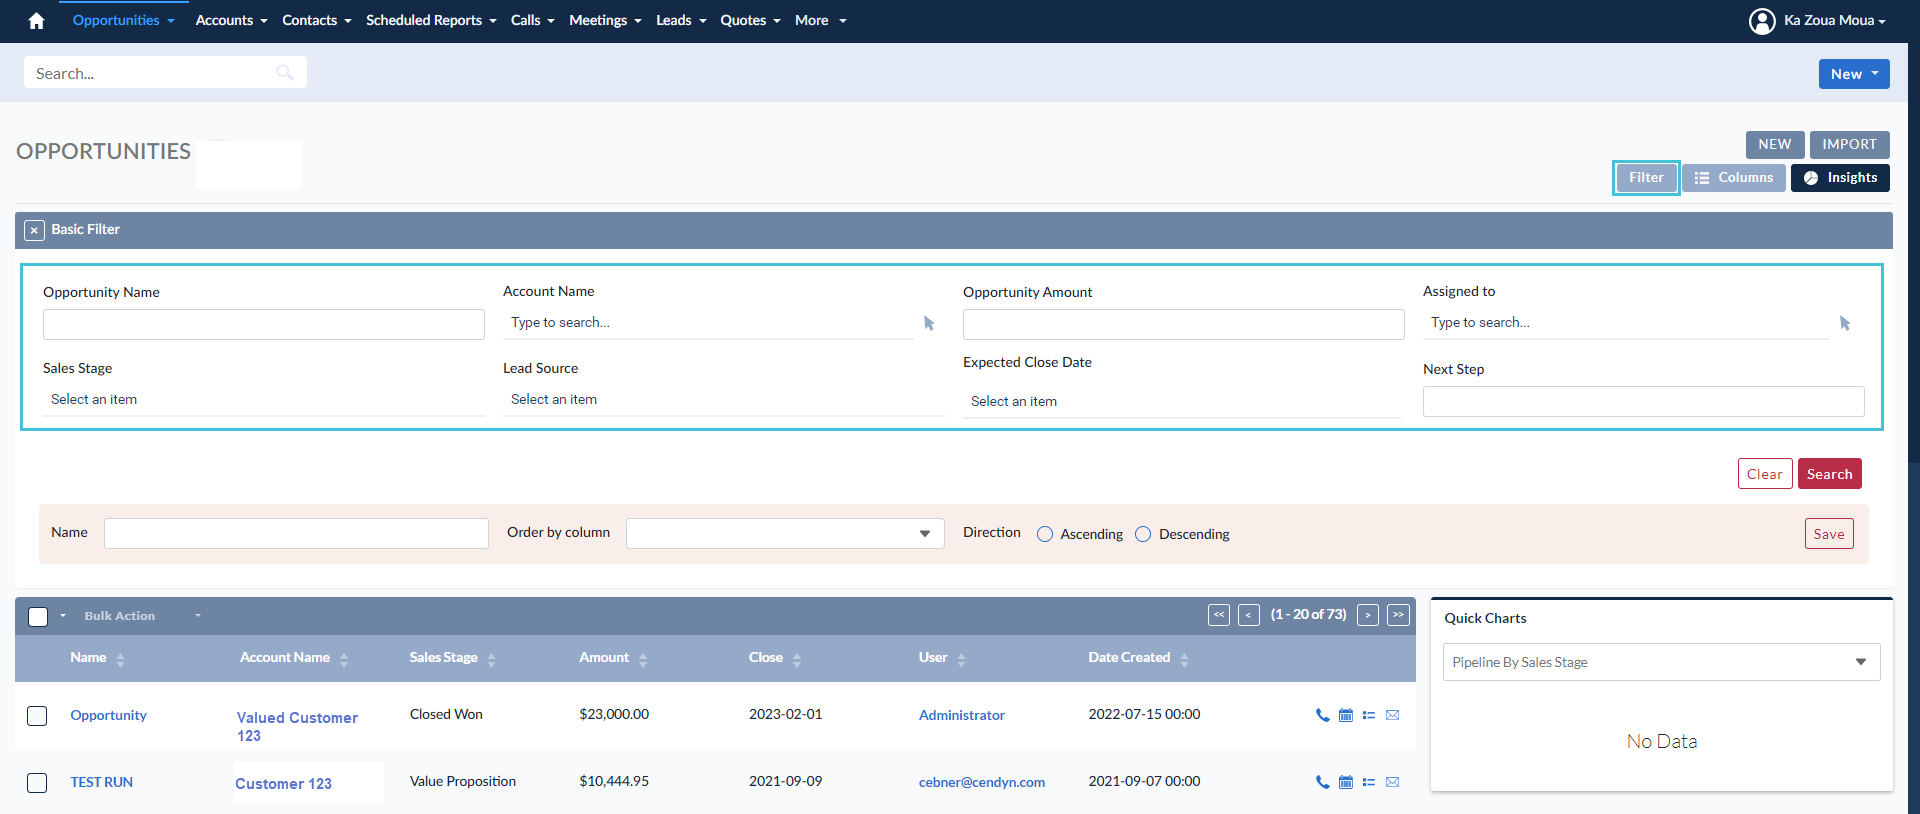Send an email for TEST RUN row

click(1392, 782)
